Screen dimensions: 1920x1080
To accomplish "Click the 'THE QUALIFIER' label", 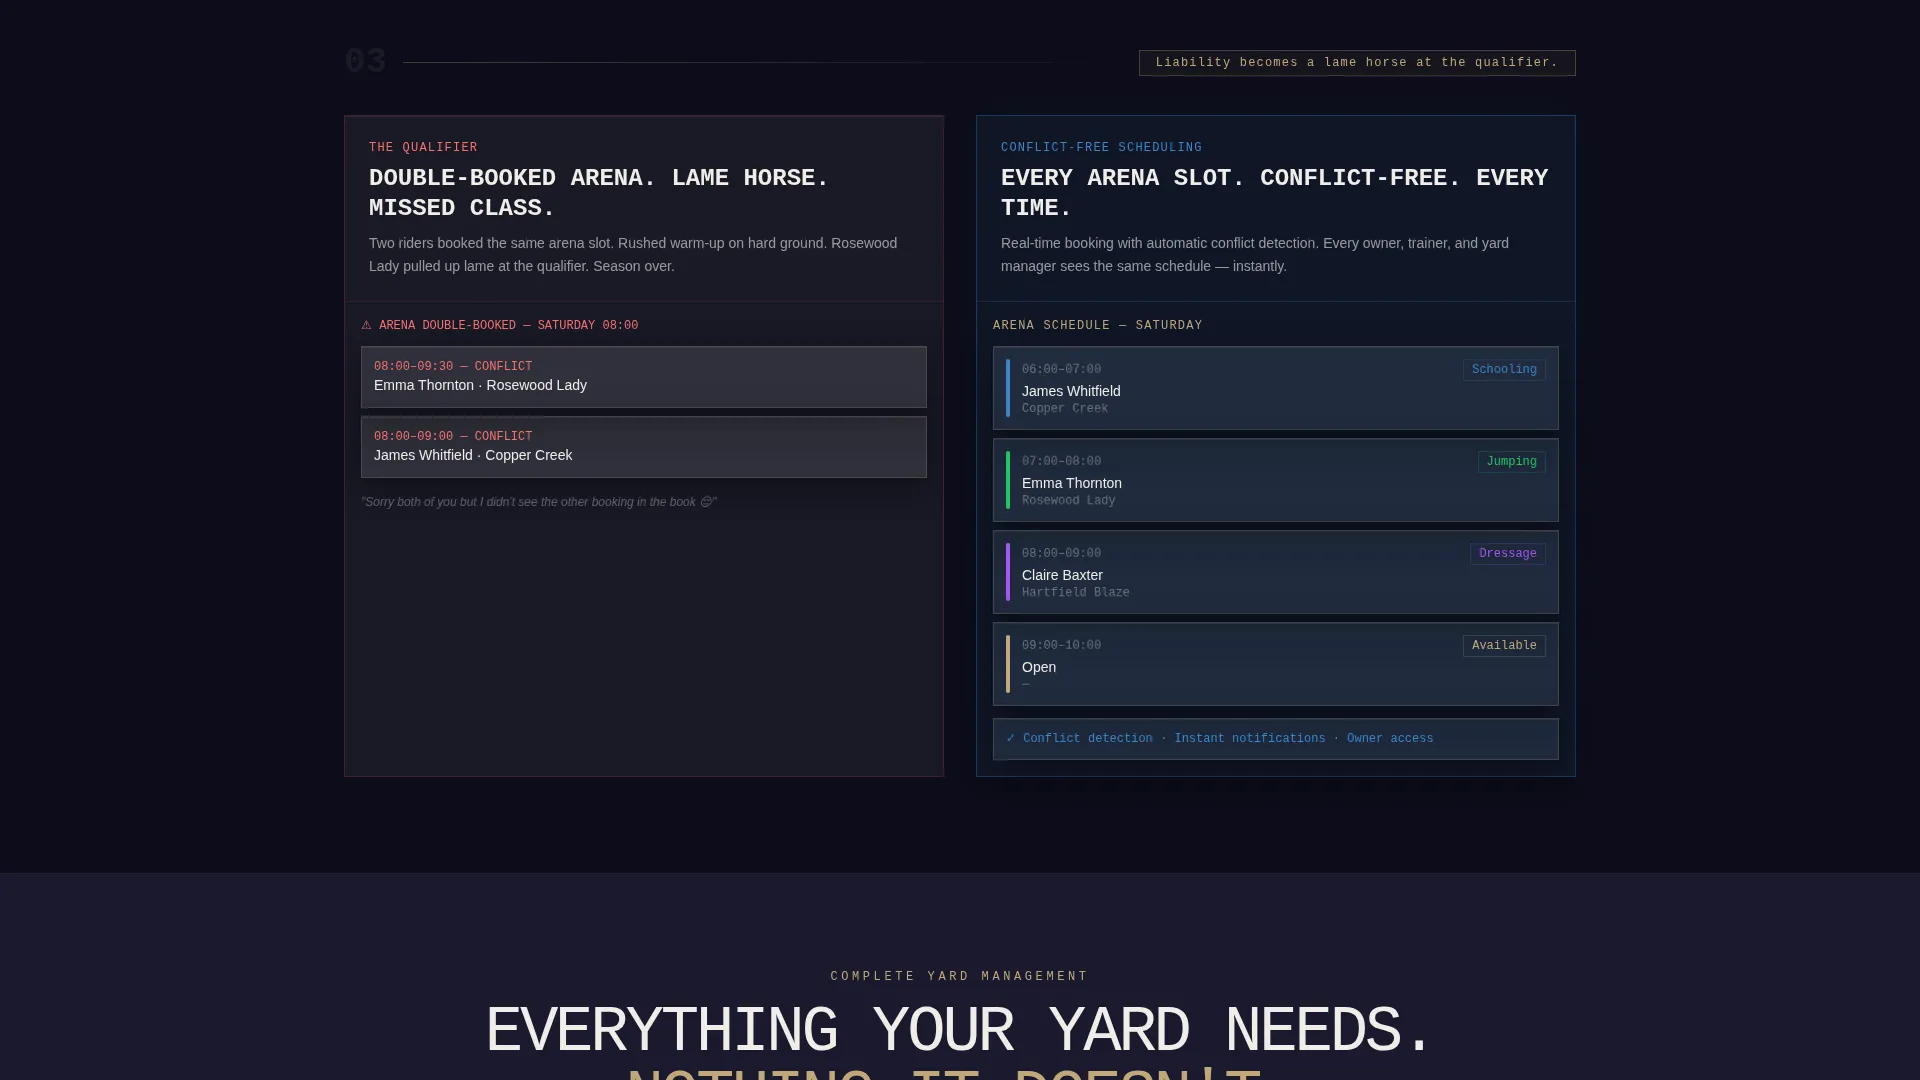I will tap(423, 147).
